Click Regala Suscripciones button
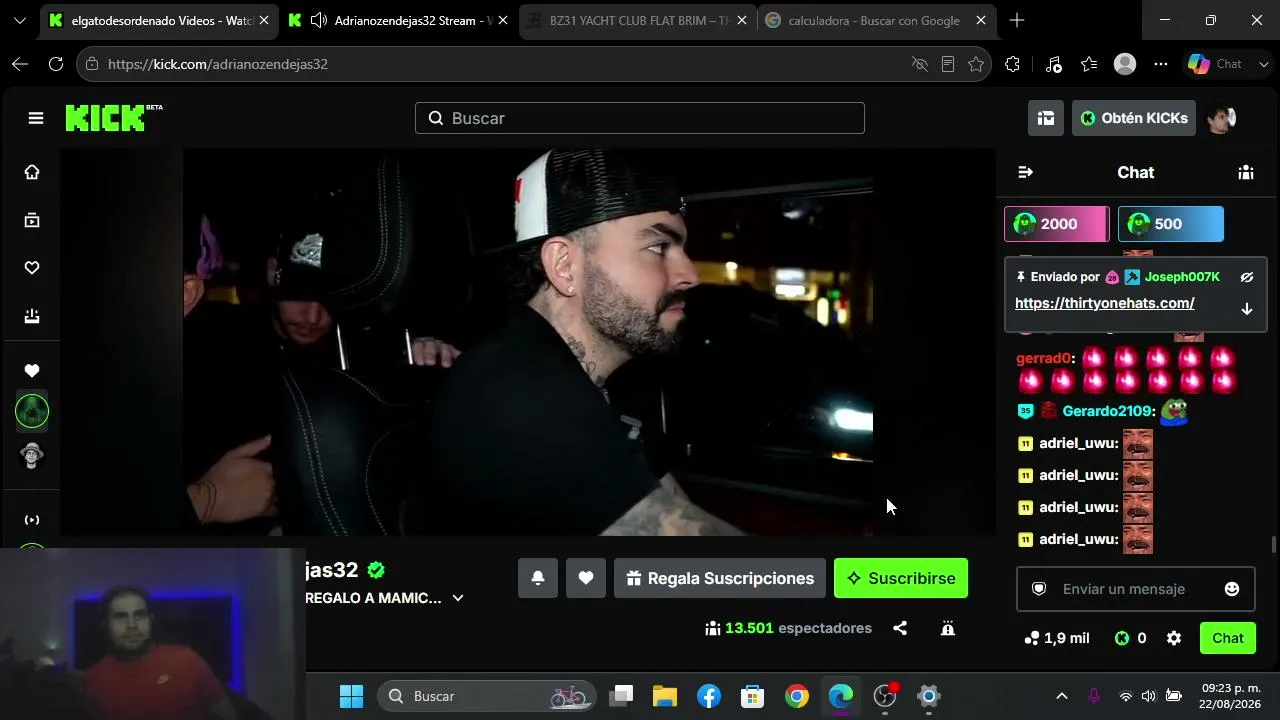The height and width of the screenshot is (720, 1280). pos(720,578)
